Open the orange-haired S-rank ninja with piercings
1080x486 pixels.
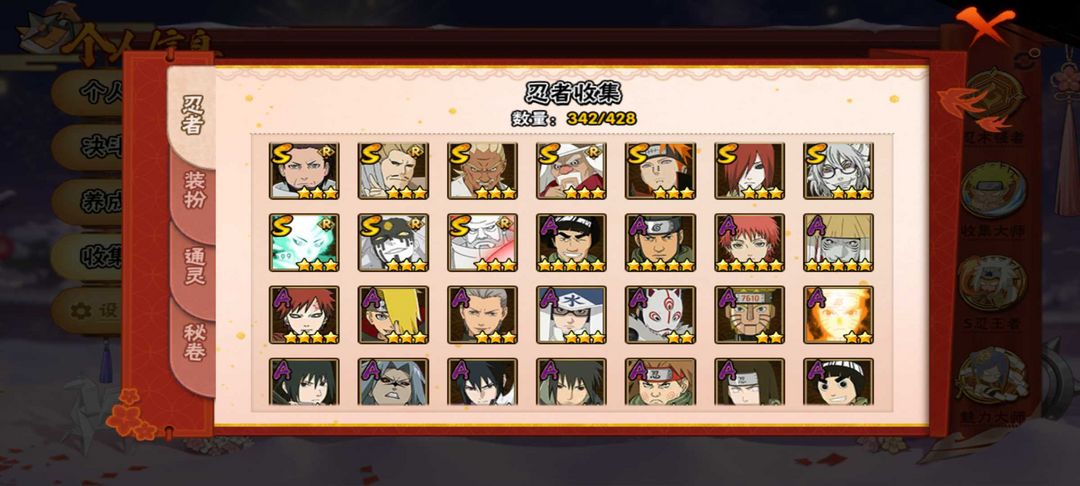pos(661,171)
